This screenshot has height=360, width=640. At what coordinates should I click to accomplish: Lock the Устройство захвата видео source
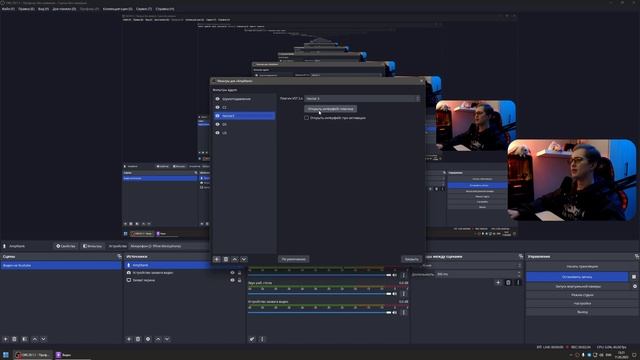tap(240, 273)
